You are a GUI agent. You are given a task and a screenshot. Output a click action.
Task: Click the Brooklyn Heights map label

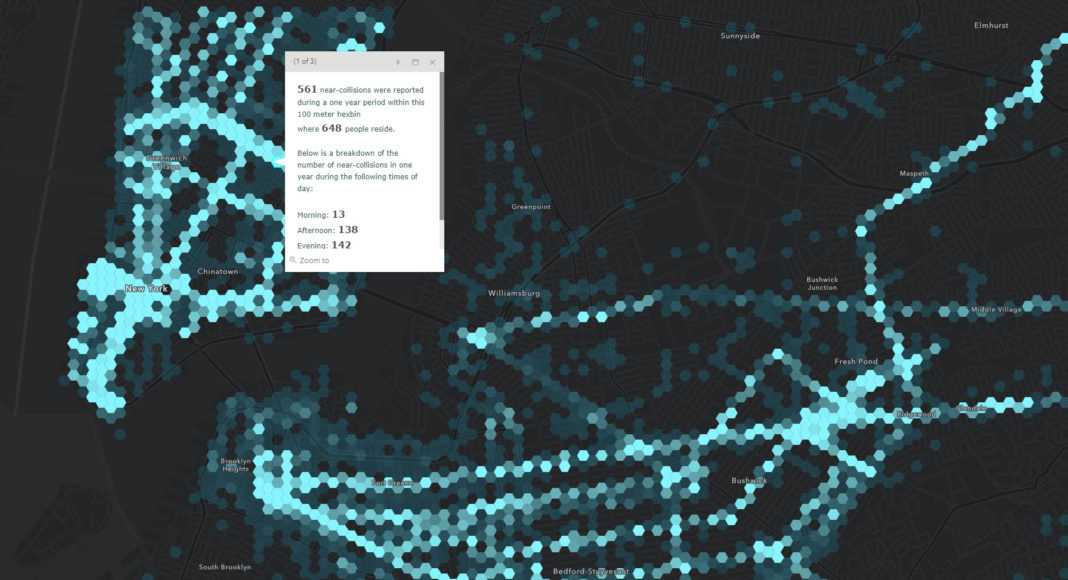(x=236, y=465)
